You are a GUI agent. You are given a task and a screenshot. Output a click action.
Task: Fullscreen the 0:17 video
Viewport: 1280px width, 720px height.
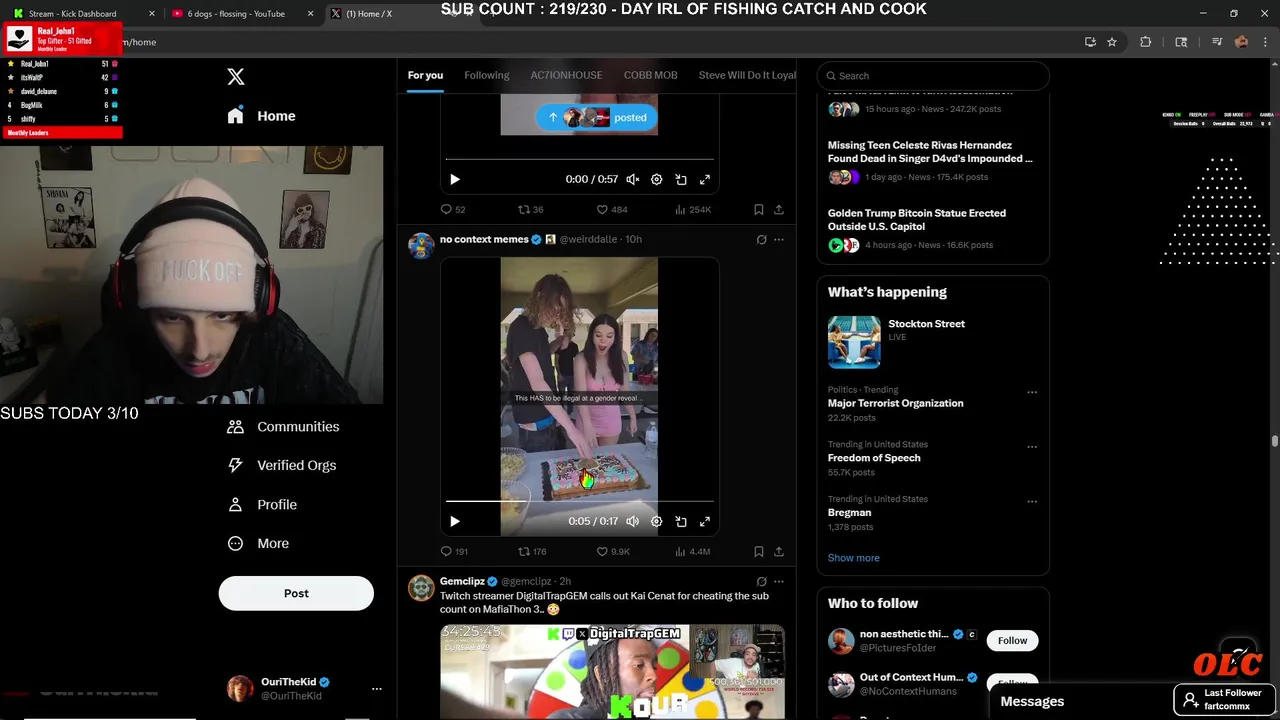[705, 522]
